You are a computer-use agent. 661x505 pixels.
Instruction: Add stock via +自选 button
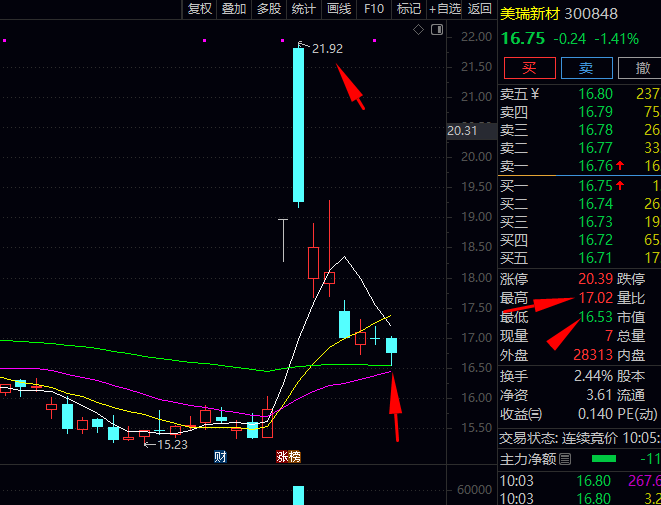pyautogui.click(x=445, y=9)
